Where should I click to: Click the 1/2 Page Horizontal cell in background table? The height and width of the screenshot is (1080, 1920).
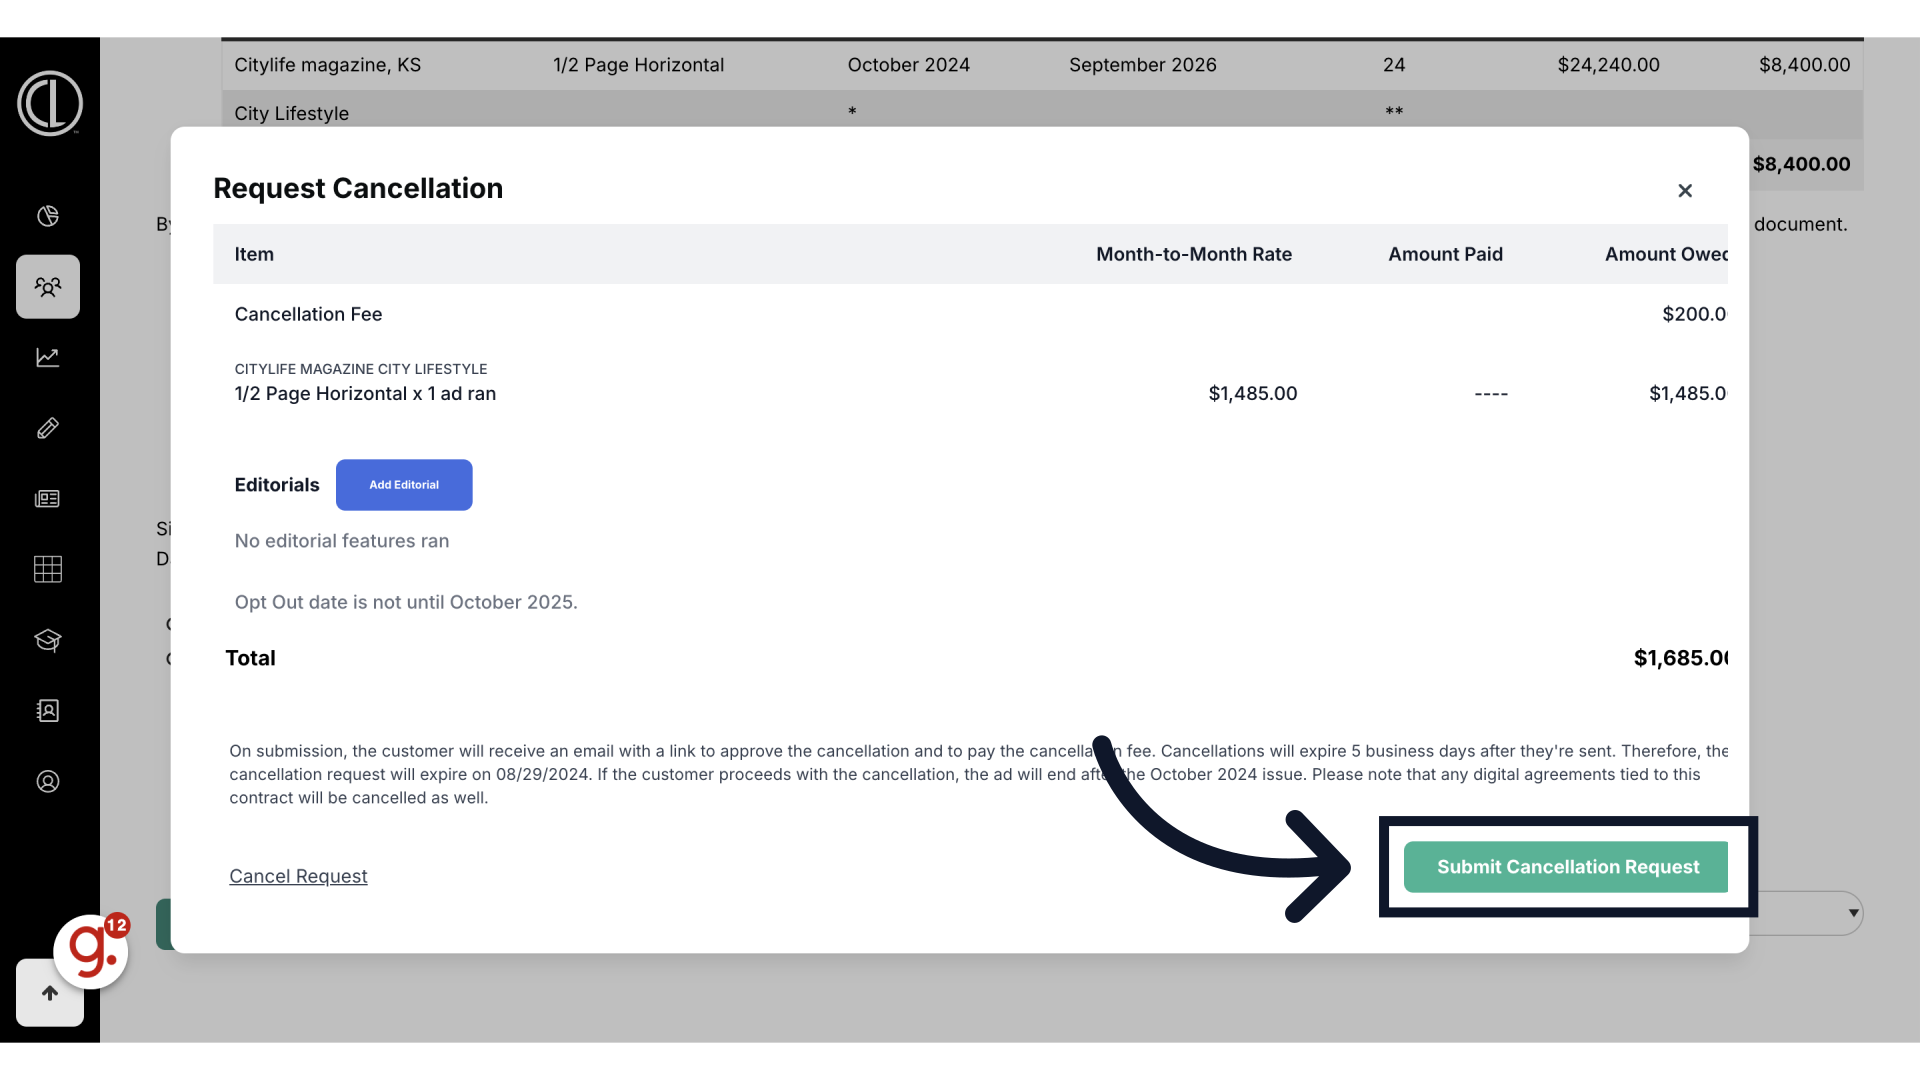(x=638, y=65)
